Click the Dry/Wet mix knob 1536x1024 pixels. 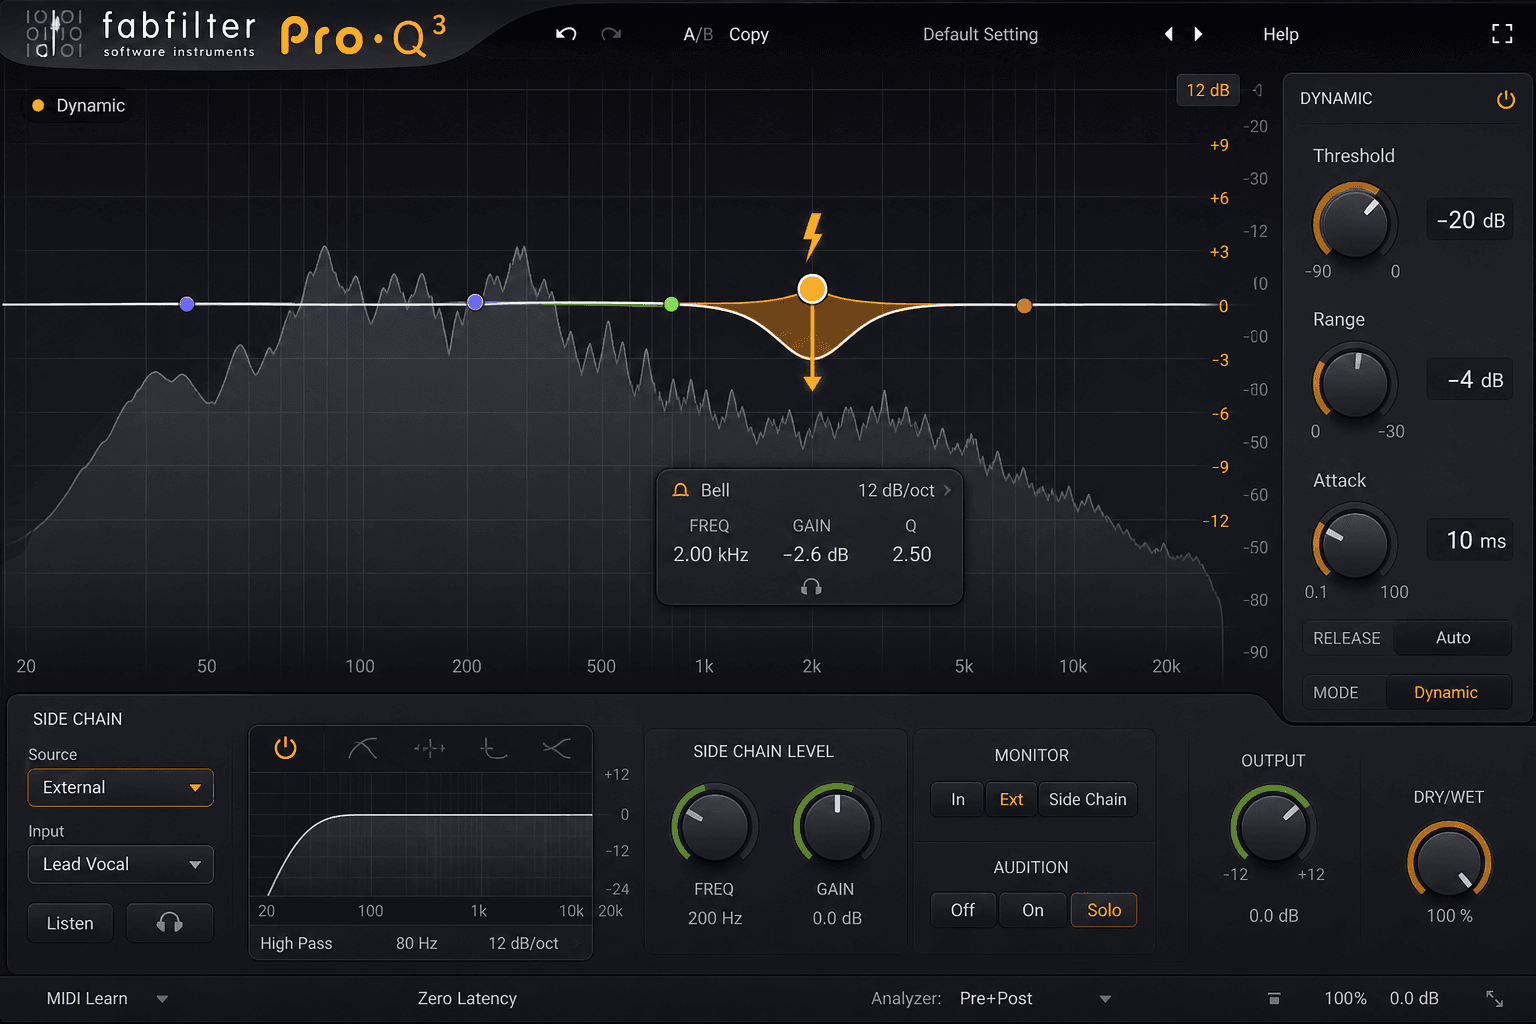point(1449,862)
